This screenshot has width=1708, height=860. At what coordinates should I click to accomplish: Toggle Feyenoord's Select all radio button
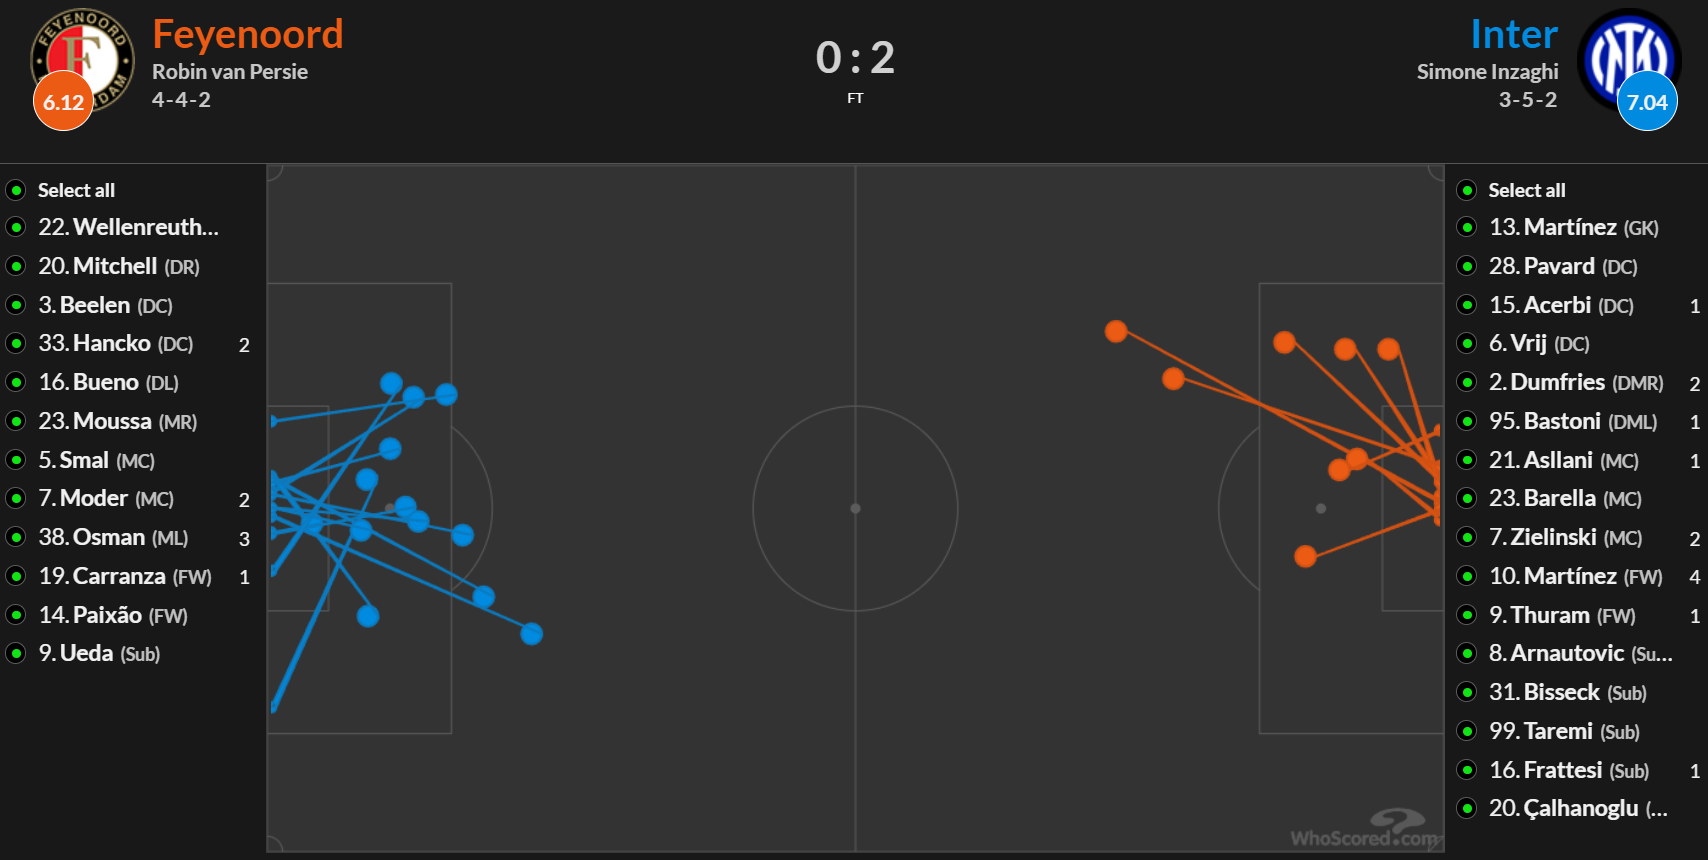16,190
